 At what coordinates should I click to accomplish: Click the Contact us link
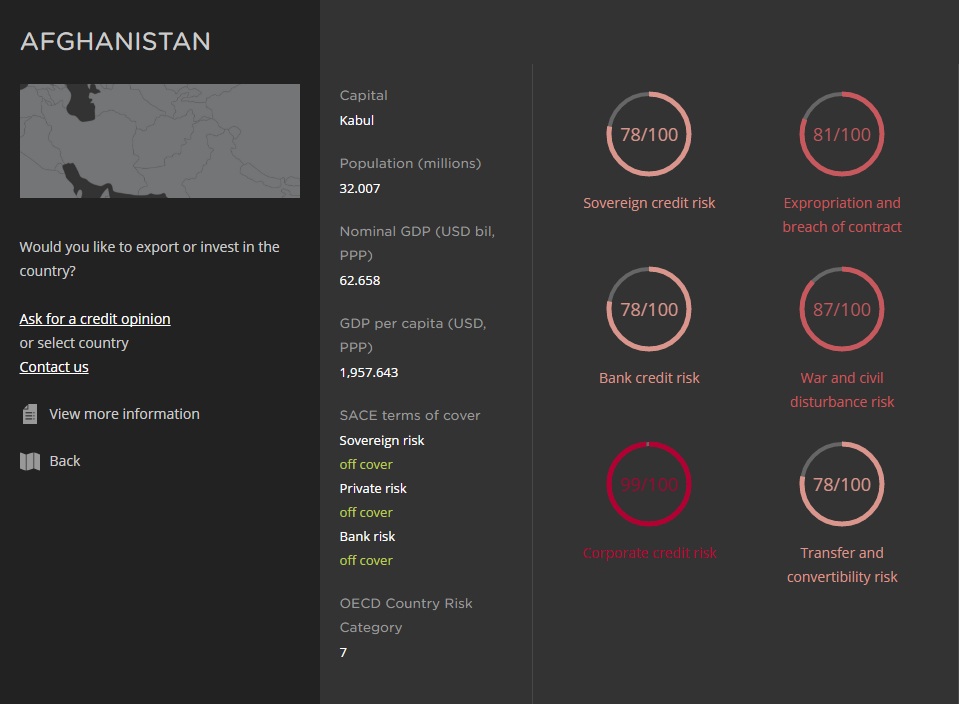(54, 367)
